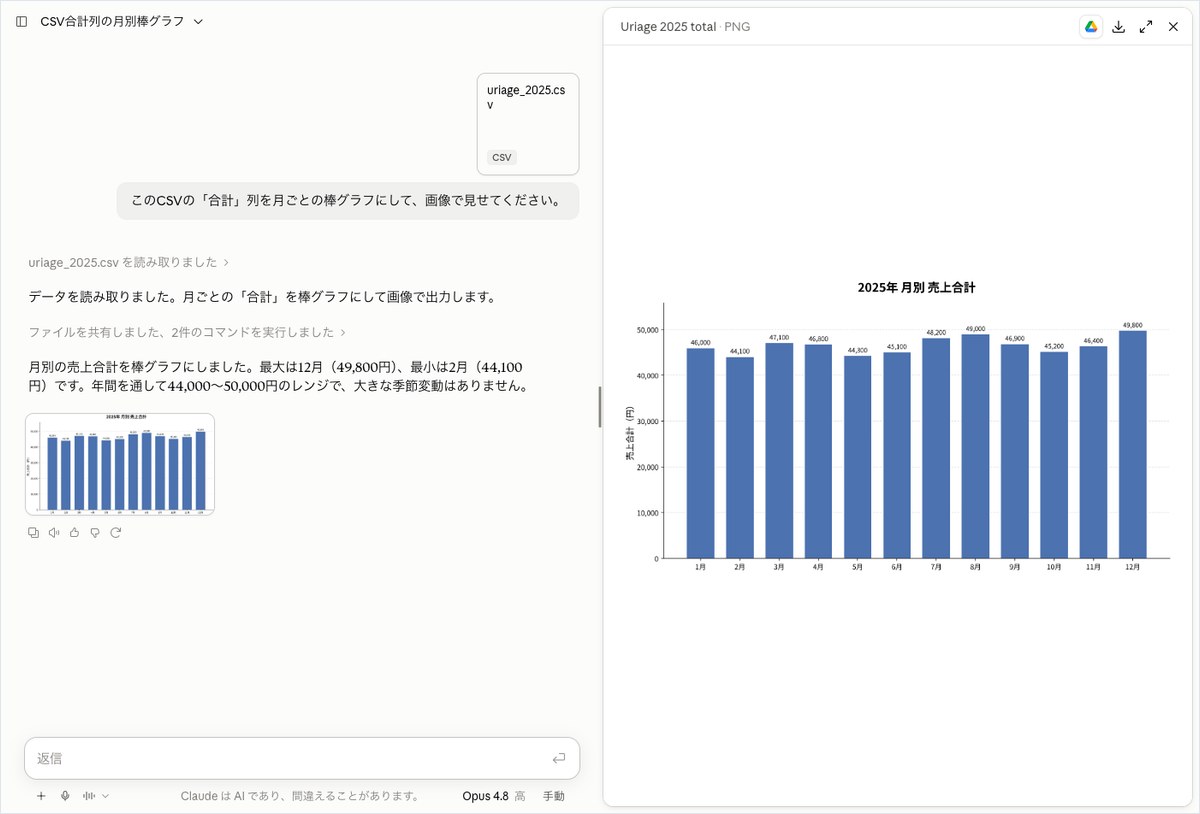Add an attachment with the plus icon
This screenshot has width=1200, height=814.
tap(41, 796)
